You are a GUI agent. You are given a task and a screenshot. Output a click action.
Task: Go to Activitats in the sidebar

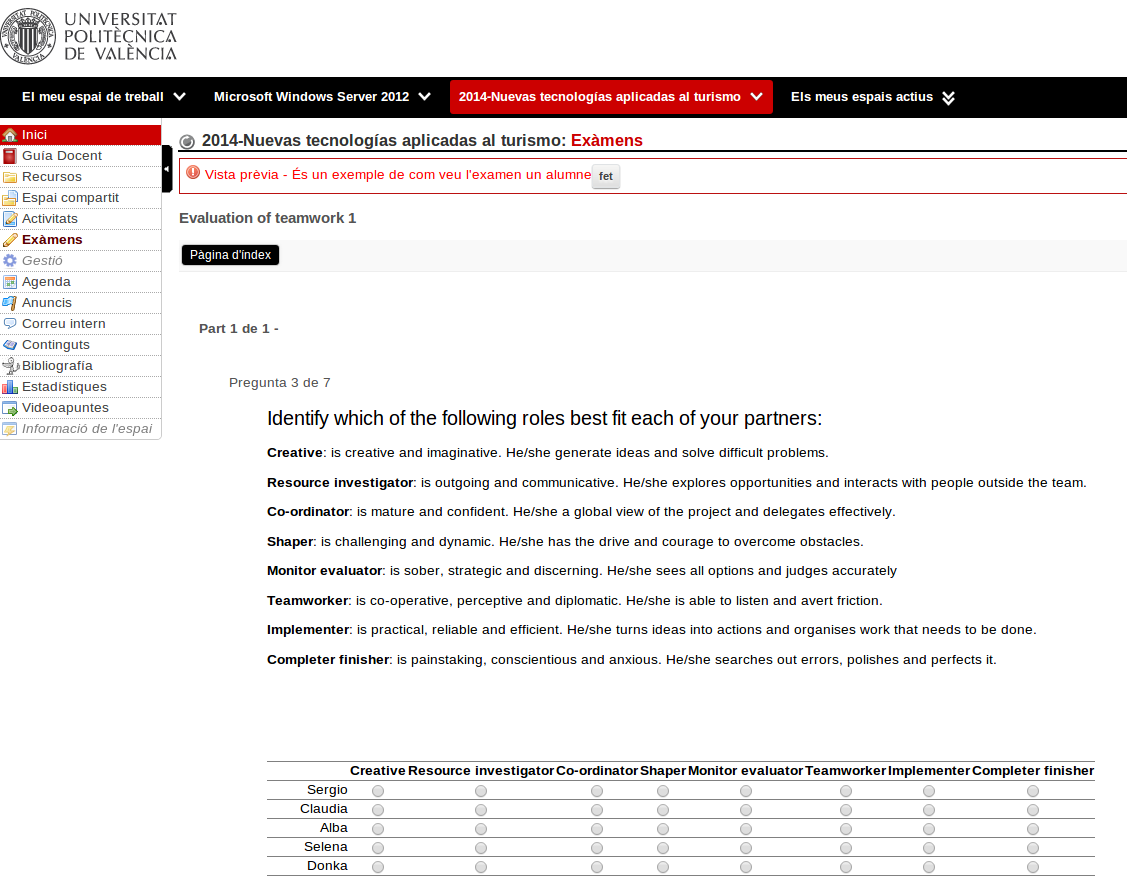point(50,219)
